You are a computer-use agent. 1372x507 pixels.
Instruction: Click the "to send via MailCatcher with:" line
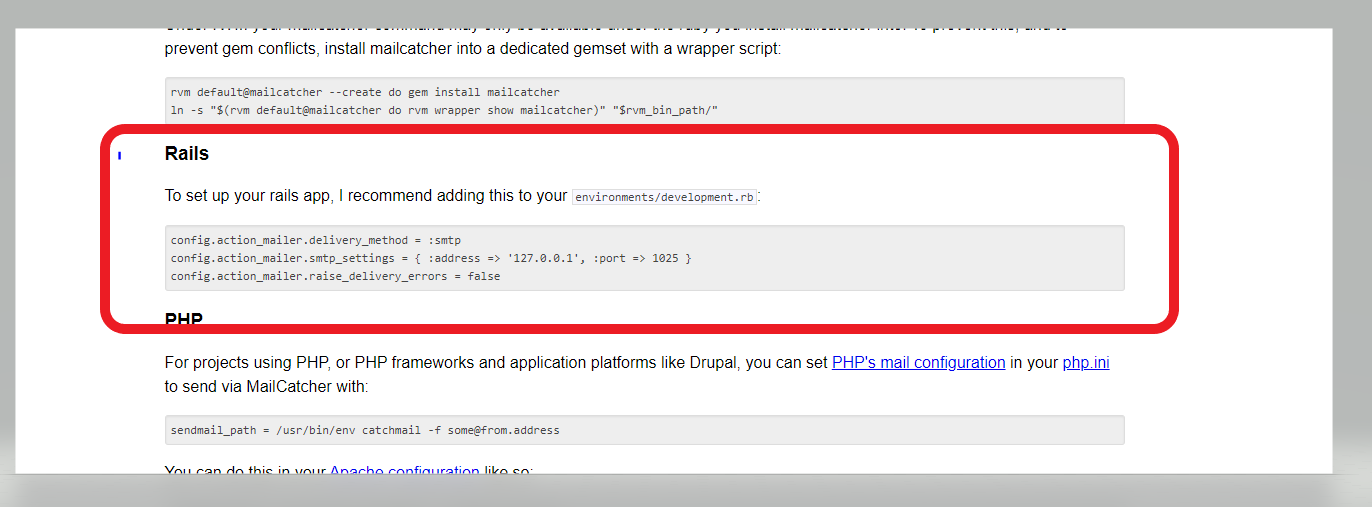click(267, 386)
